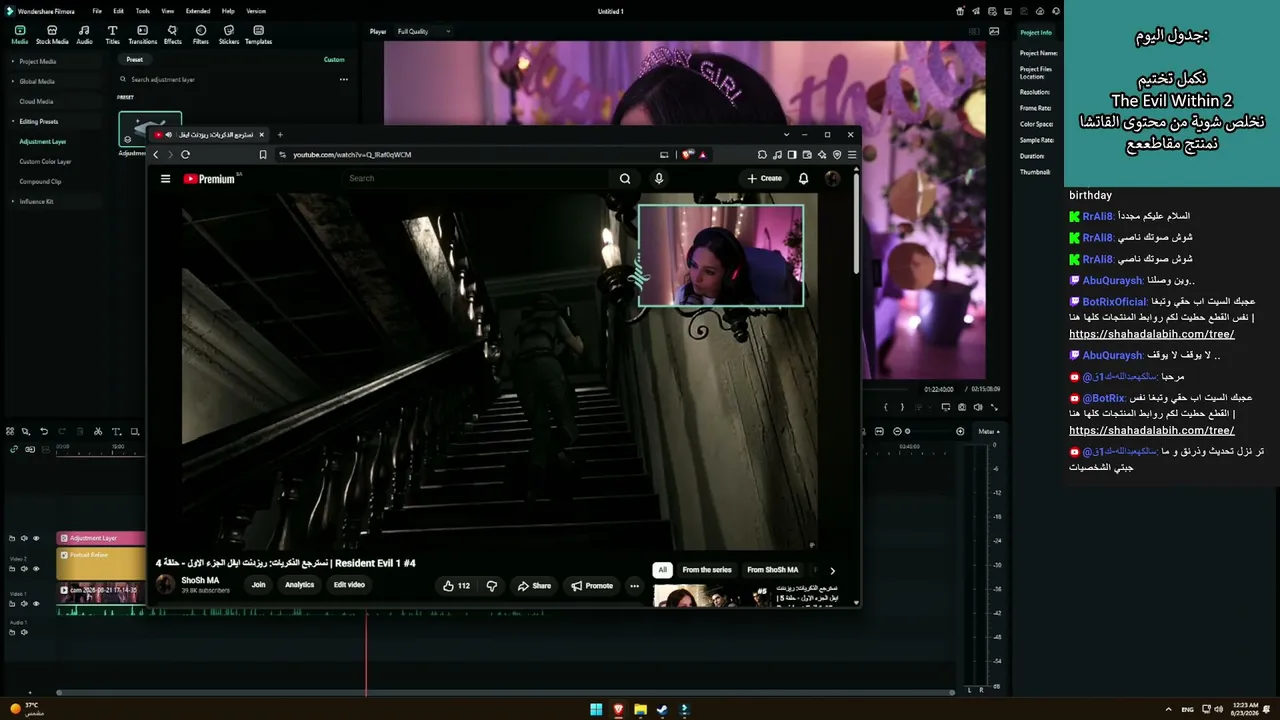This screenshot has height=720, width=1280.
Task: Open the Titles panel in Filmora
Action: pyautogui.click(x=112, y=35)
